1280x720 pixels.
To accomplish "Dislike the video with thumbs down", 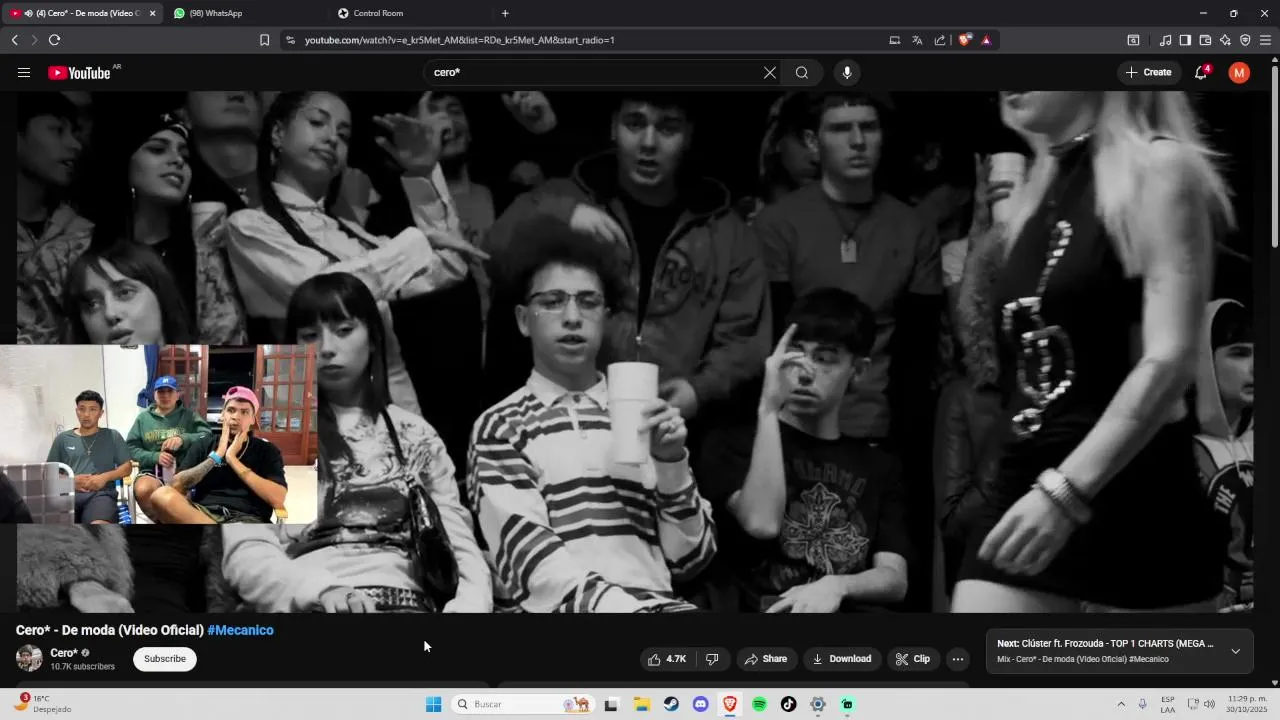I will pos(712,659).
